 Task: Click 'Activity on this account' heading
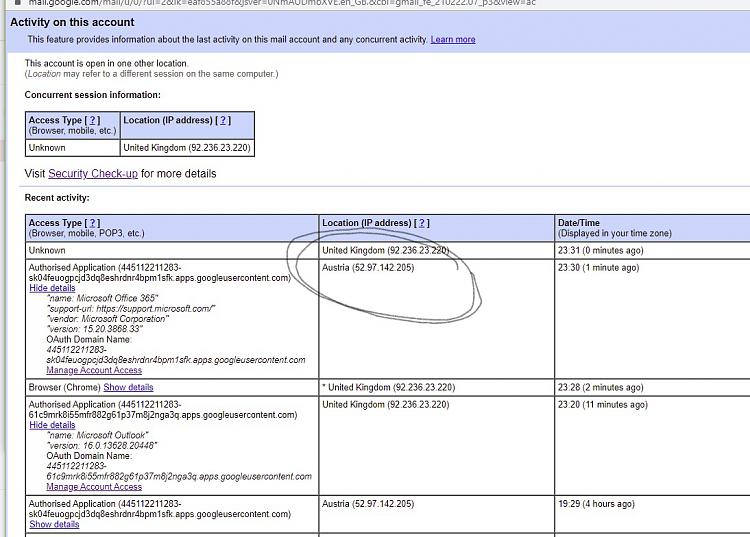coord(72,22)
